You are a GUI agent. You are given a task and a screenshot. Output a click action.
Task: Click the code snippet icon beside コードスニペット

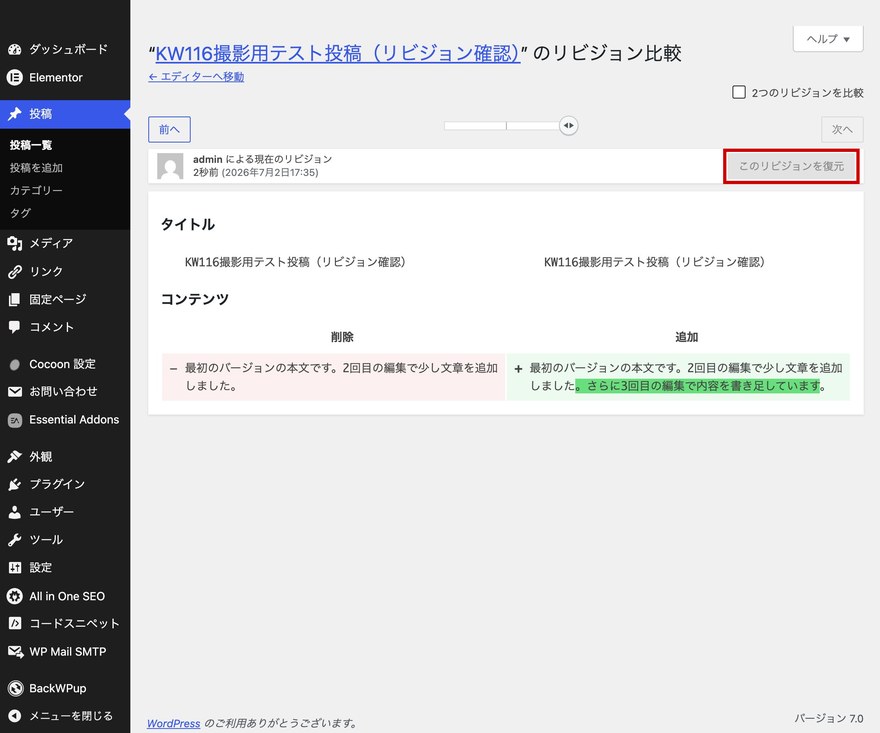(15, 623)
